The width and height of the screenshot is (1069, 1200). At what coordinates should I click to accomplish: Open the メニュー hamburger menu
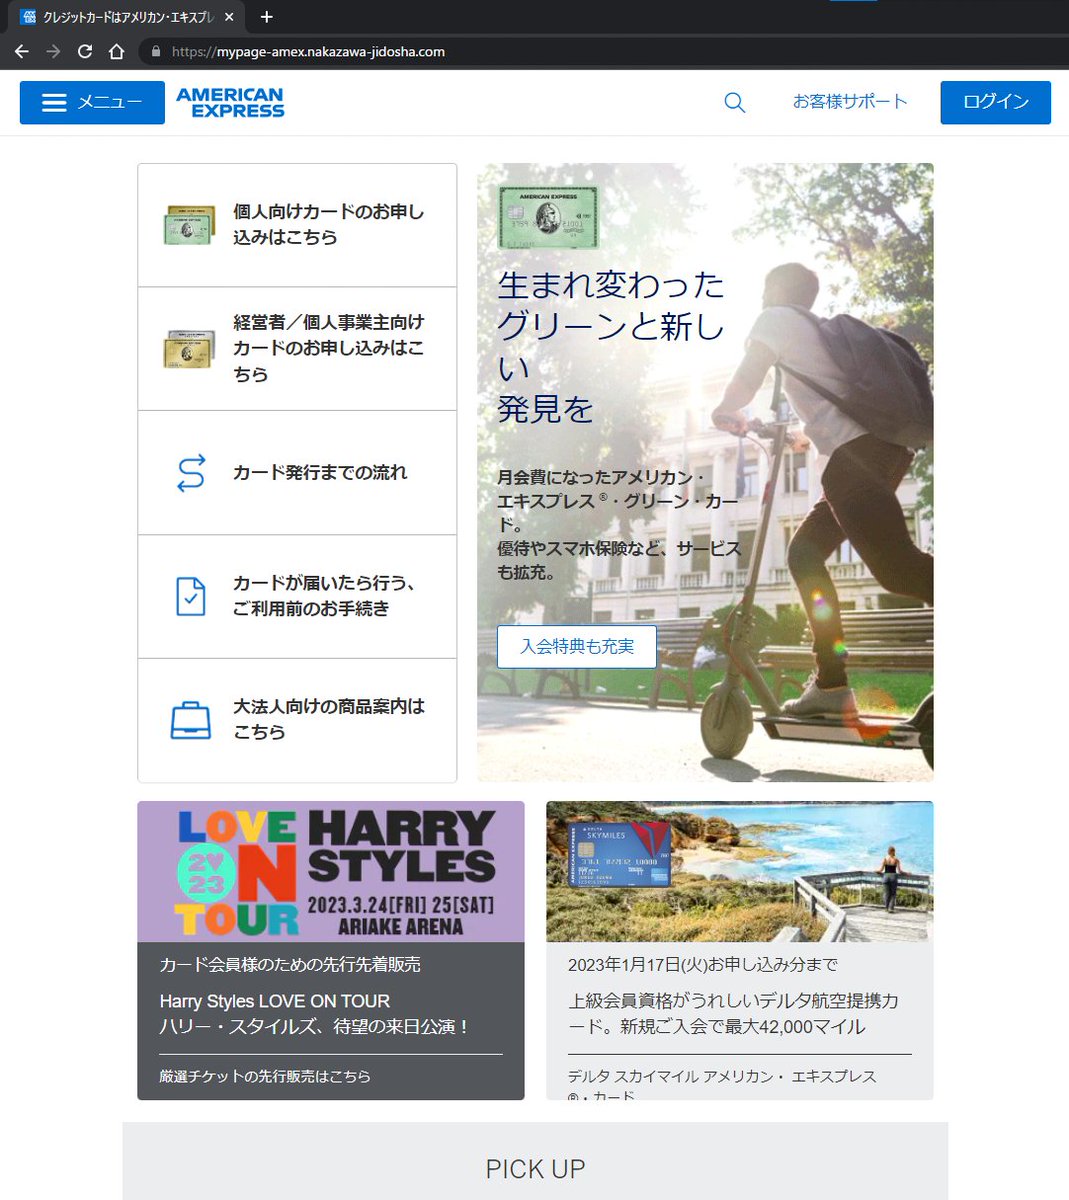[x=92, y=102]
